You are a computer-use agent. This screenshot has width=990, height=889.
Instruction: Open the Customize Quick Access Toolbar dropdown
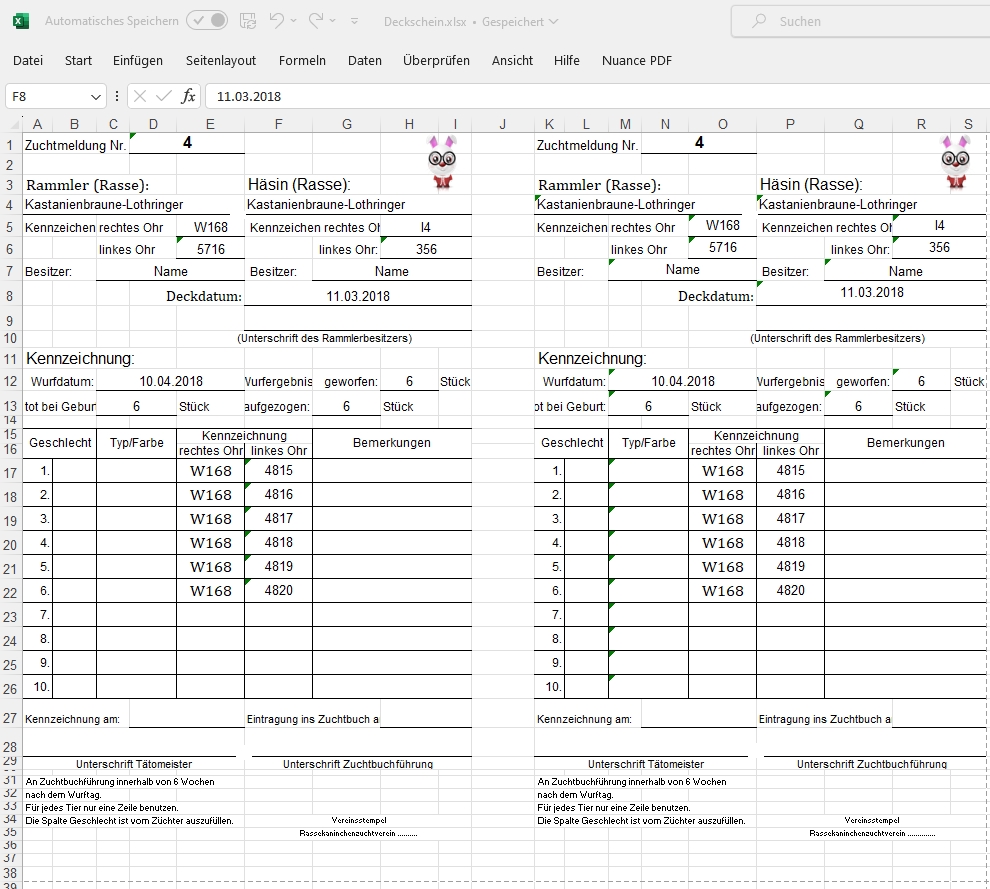tap(355, 21)
